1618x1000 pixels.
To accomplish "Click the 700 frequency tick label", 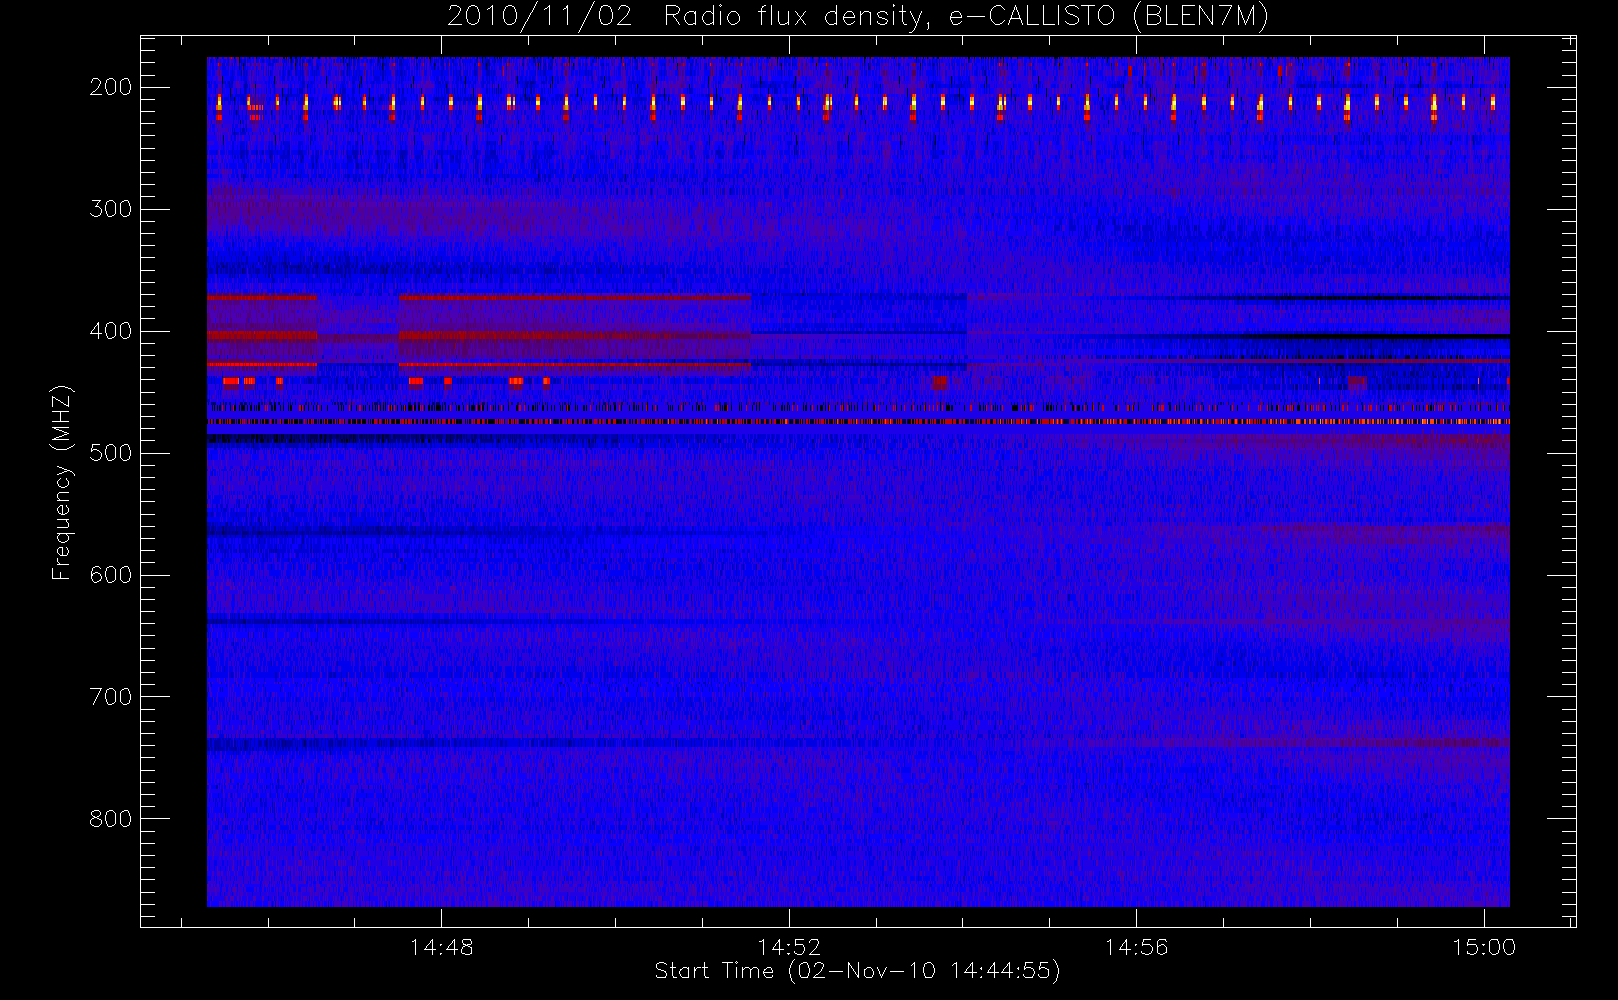I will (111, 697).
